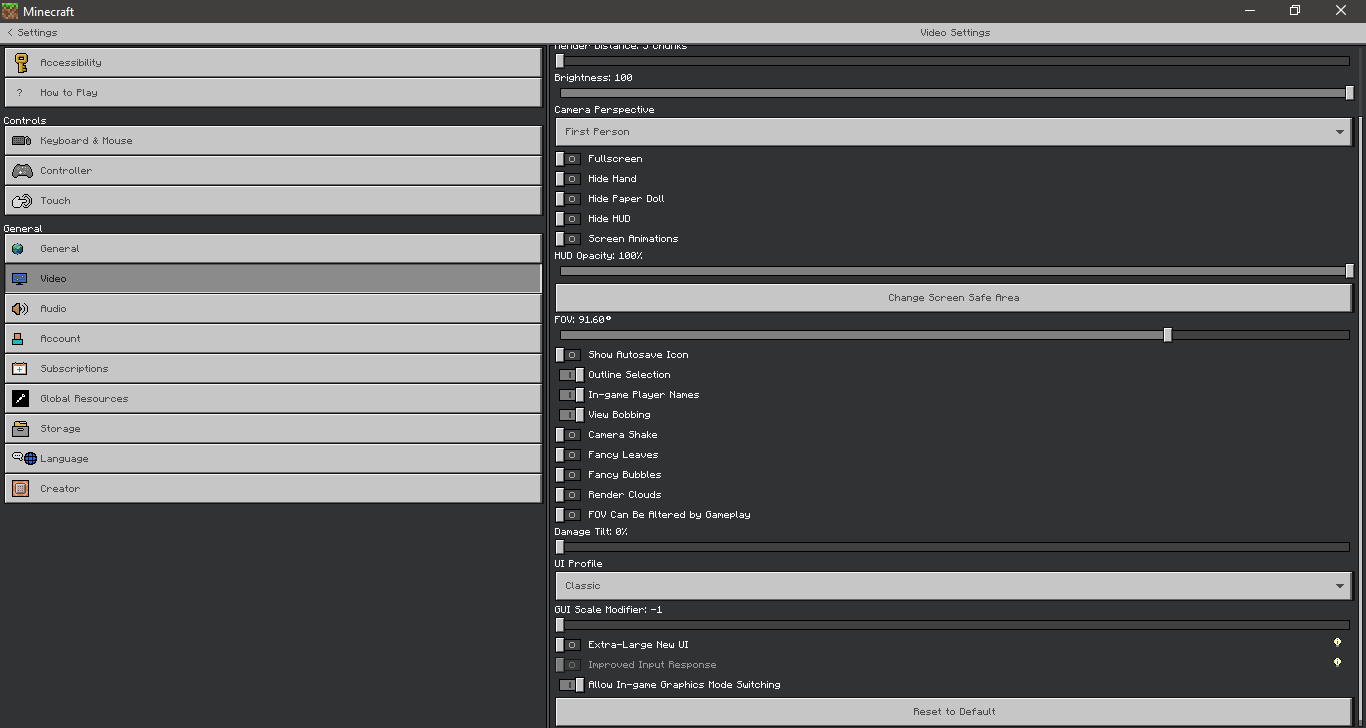
Task: Enable the Fancy Leaves toggle
Action: pyautogui.click(x=568, y=455)
